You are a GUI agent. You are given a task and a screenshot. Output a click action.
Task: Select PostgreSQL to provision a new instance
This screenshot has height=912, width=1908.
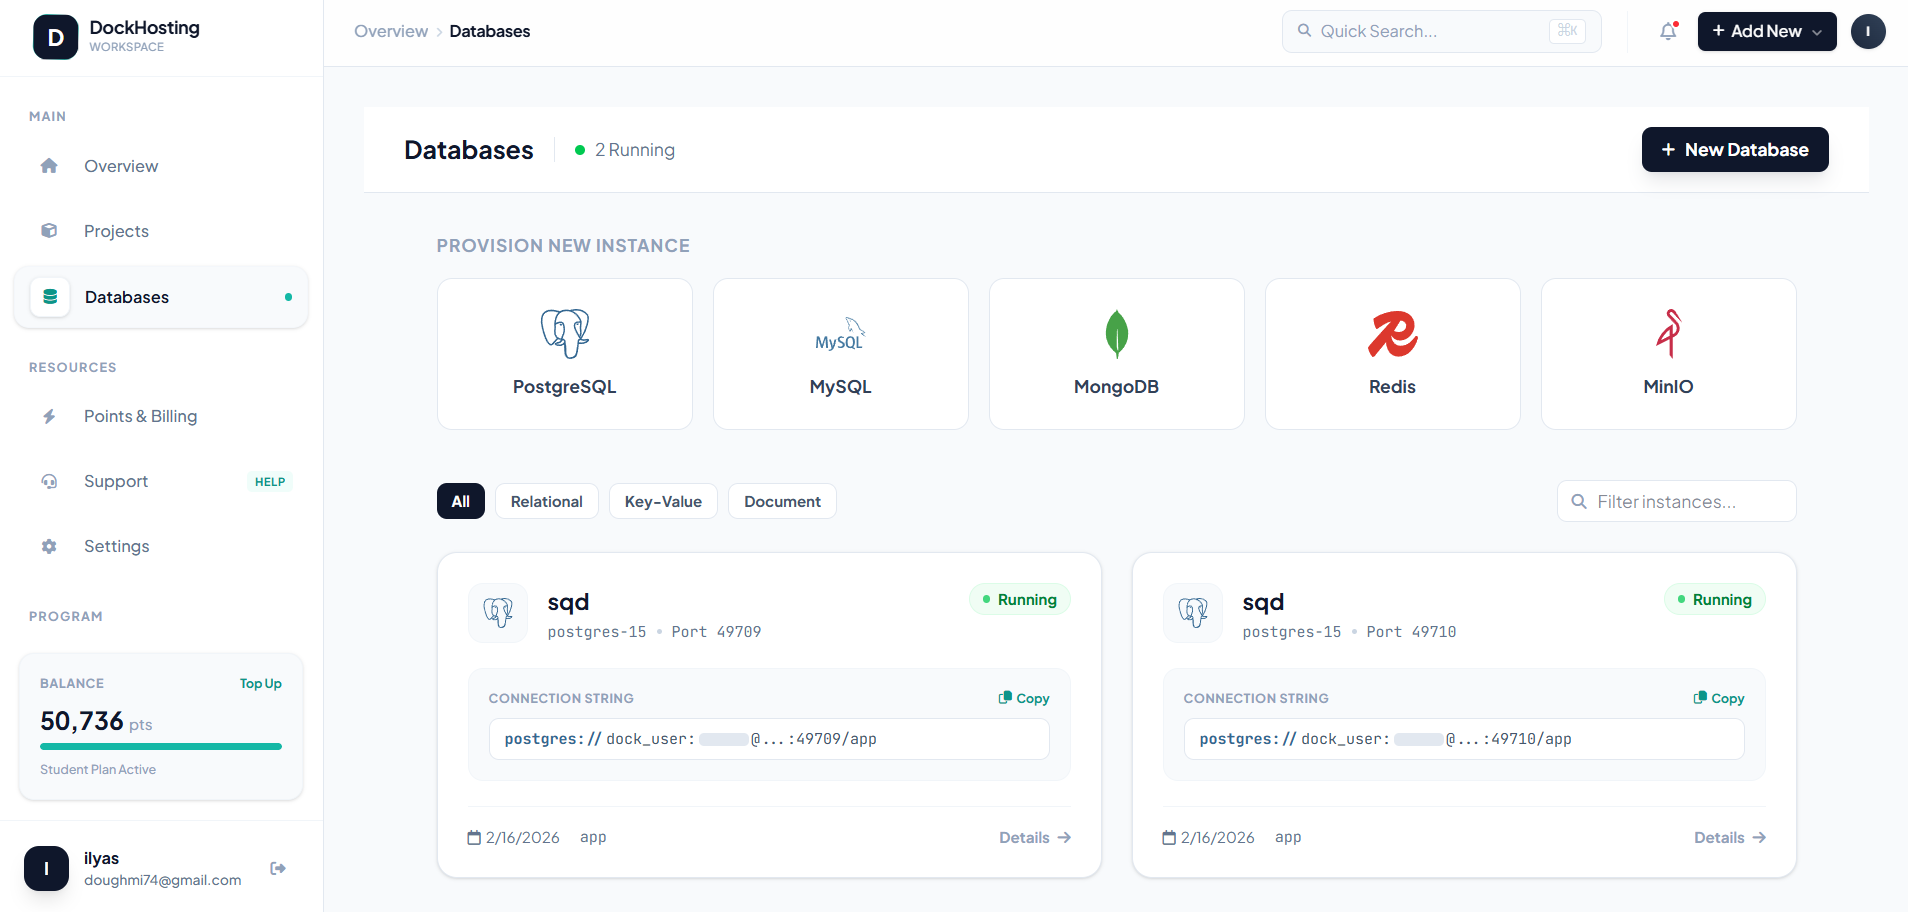(564, 353)
